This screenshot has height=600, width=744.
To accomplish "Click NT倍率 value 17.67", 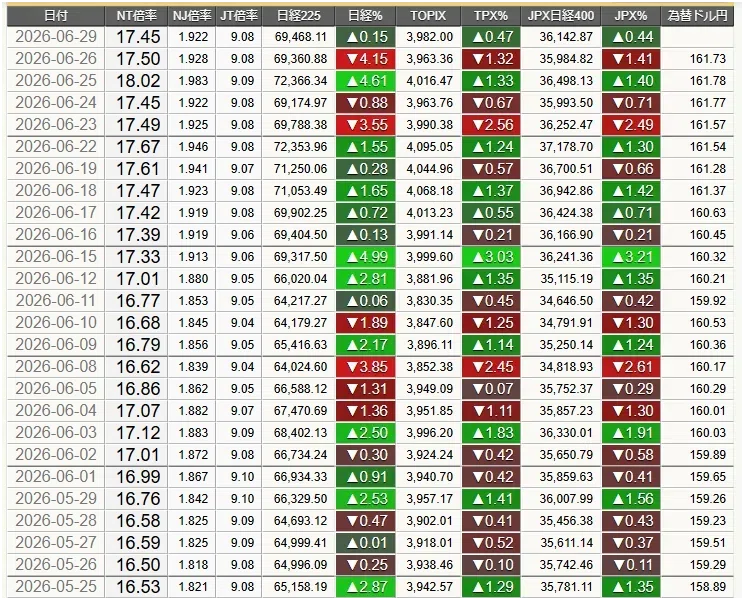I will (x=138, y=147).
